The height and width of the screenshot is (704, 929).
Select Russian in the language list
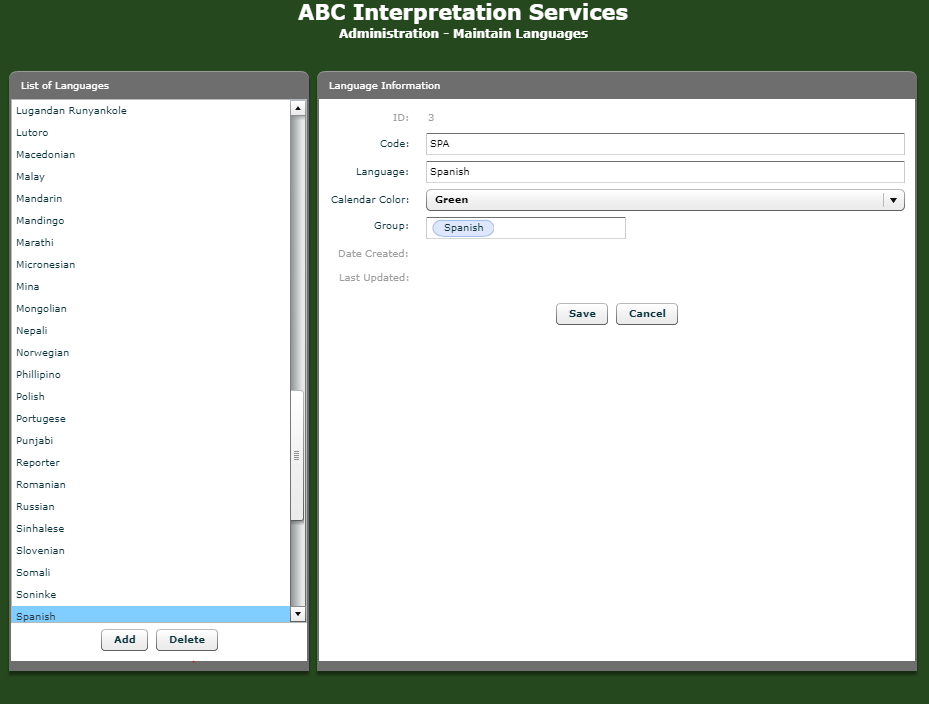[151, 507]
